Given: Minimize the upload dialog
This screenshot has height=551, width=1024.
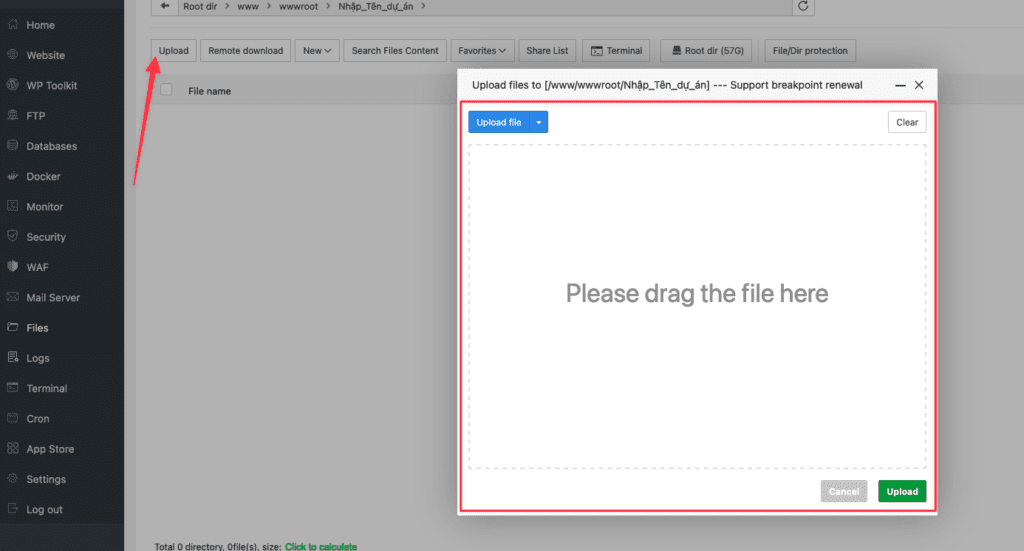Looking at the screenshot, I should coord(900,86).
